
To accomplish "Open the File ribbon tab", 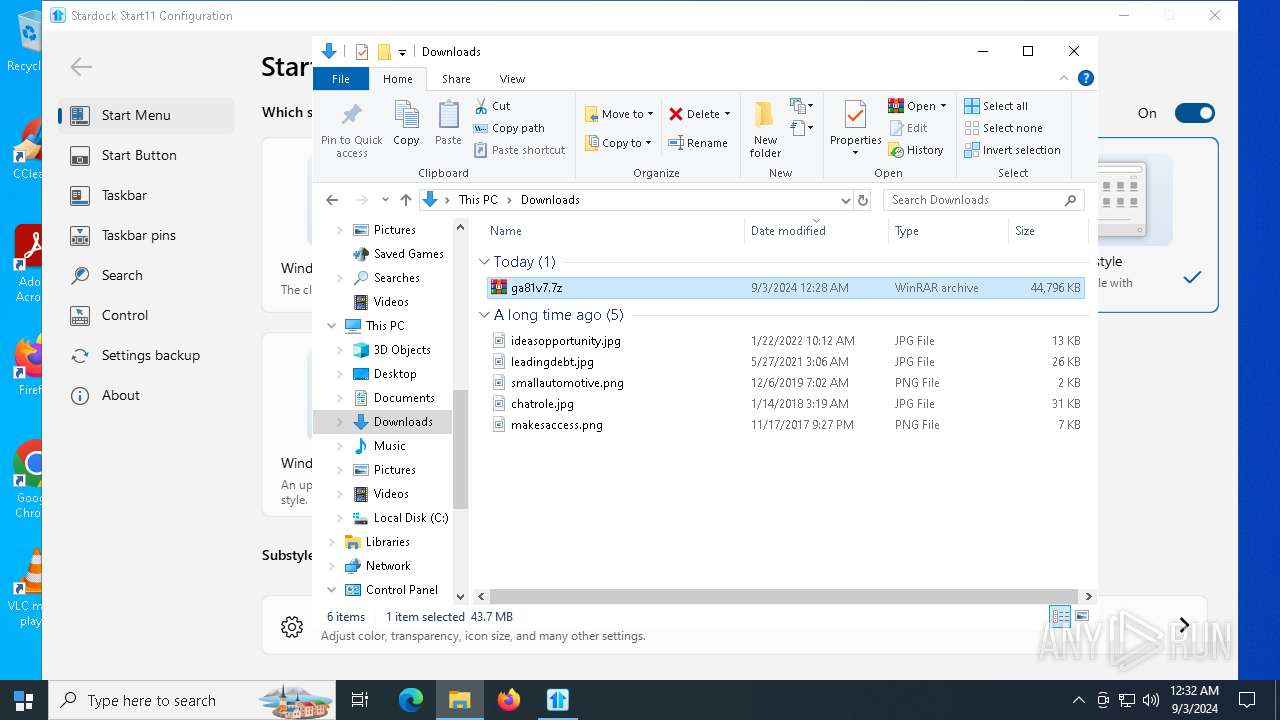I will coord(341,79).
